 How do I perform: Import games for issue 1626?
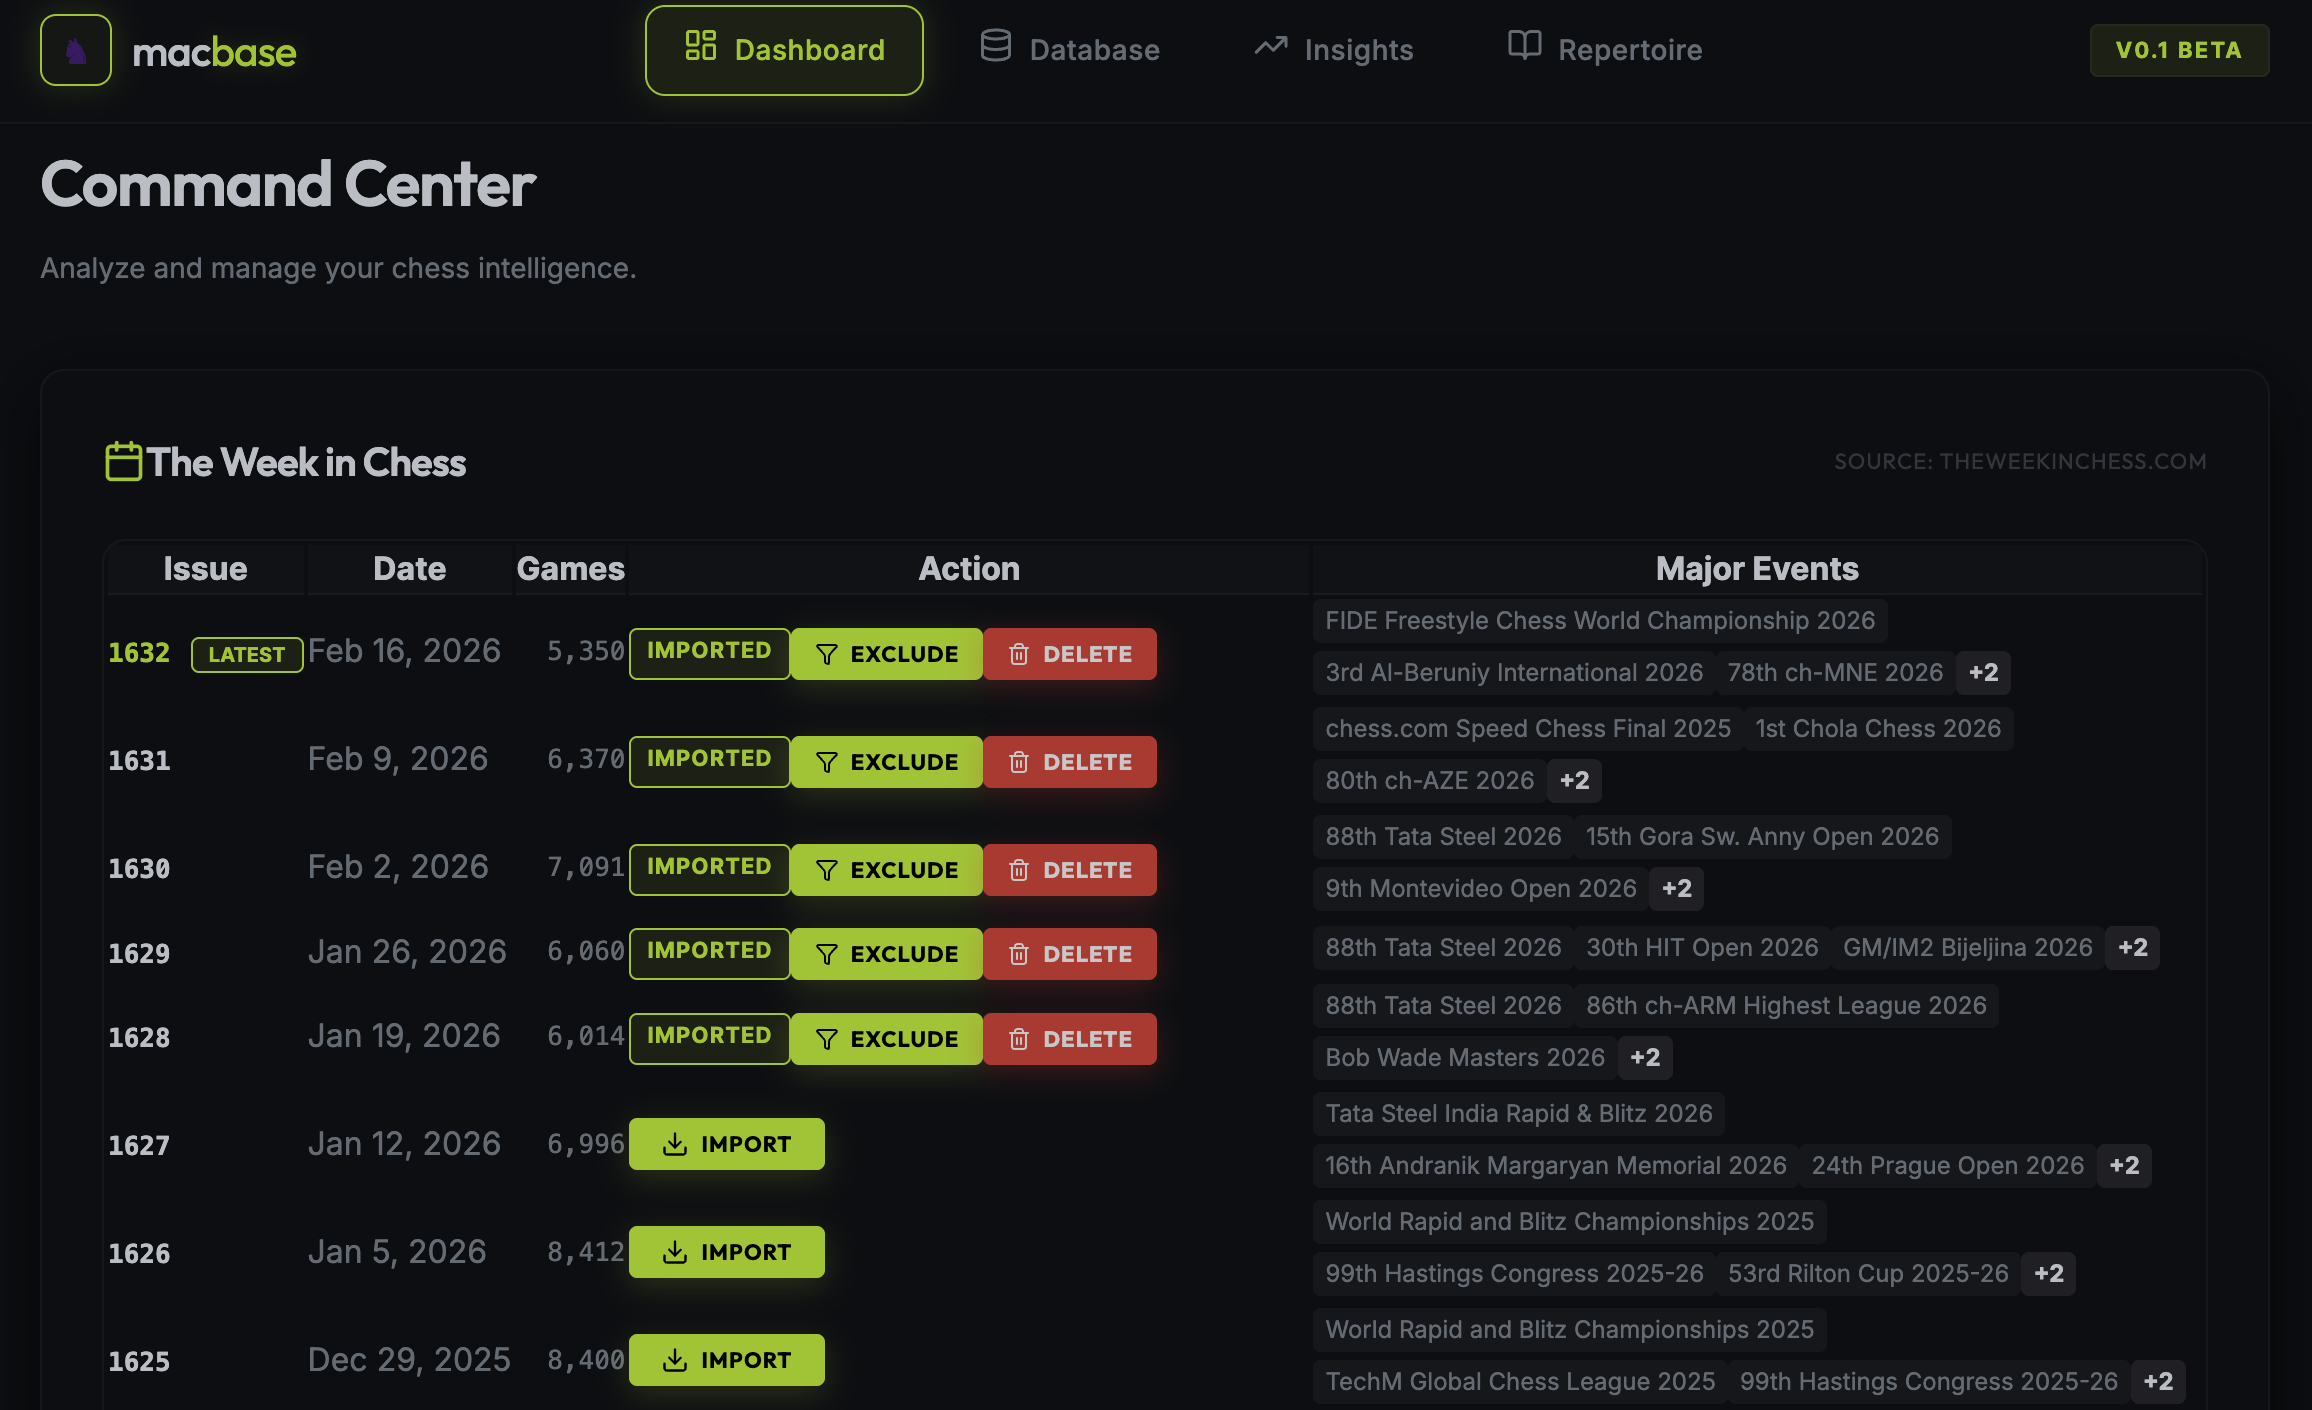(x=727, y=1251)
